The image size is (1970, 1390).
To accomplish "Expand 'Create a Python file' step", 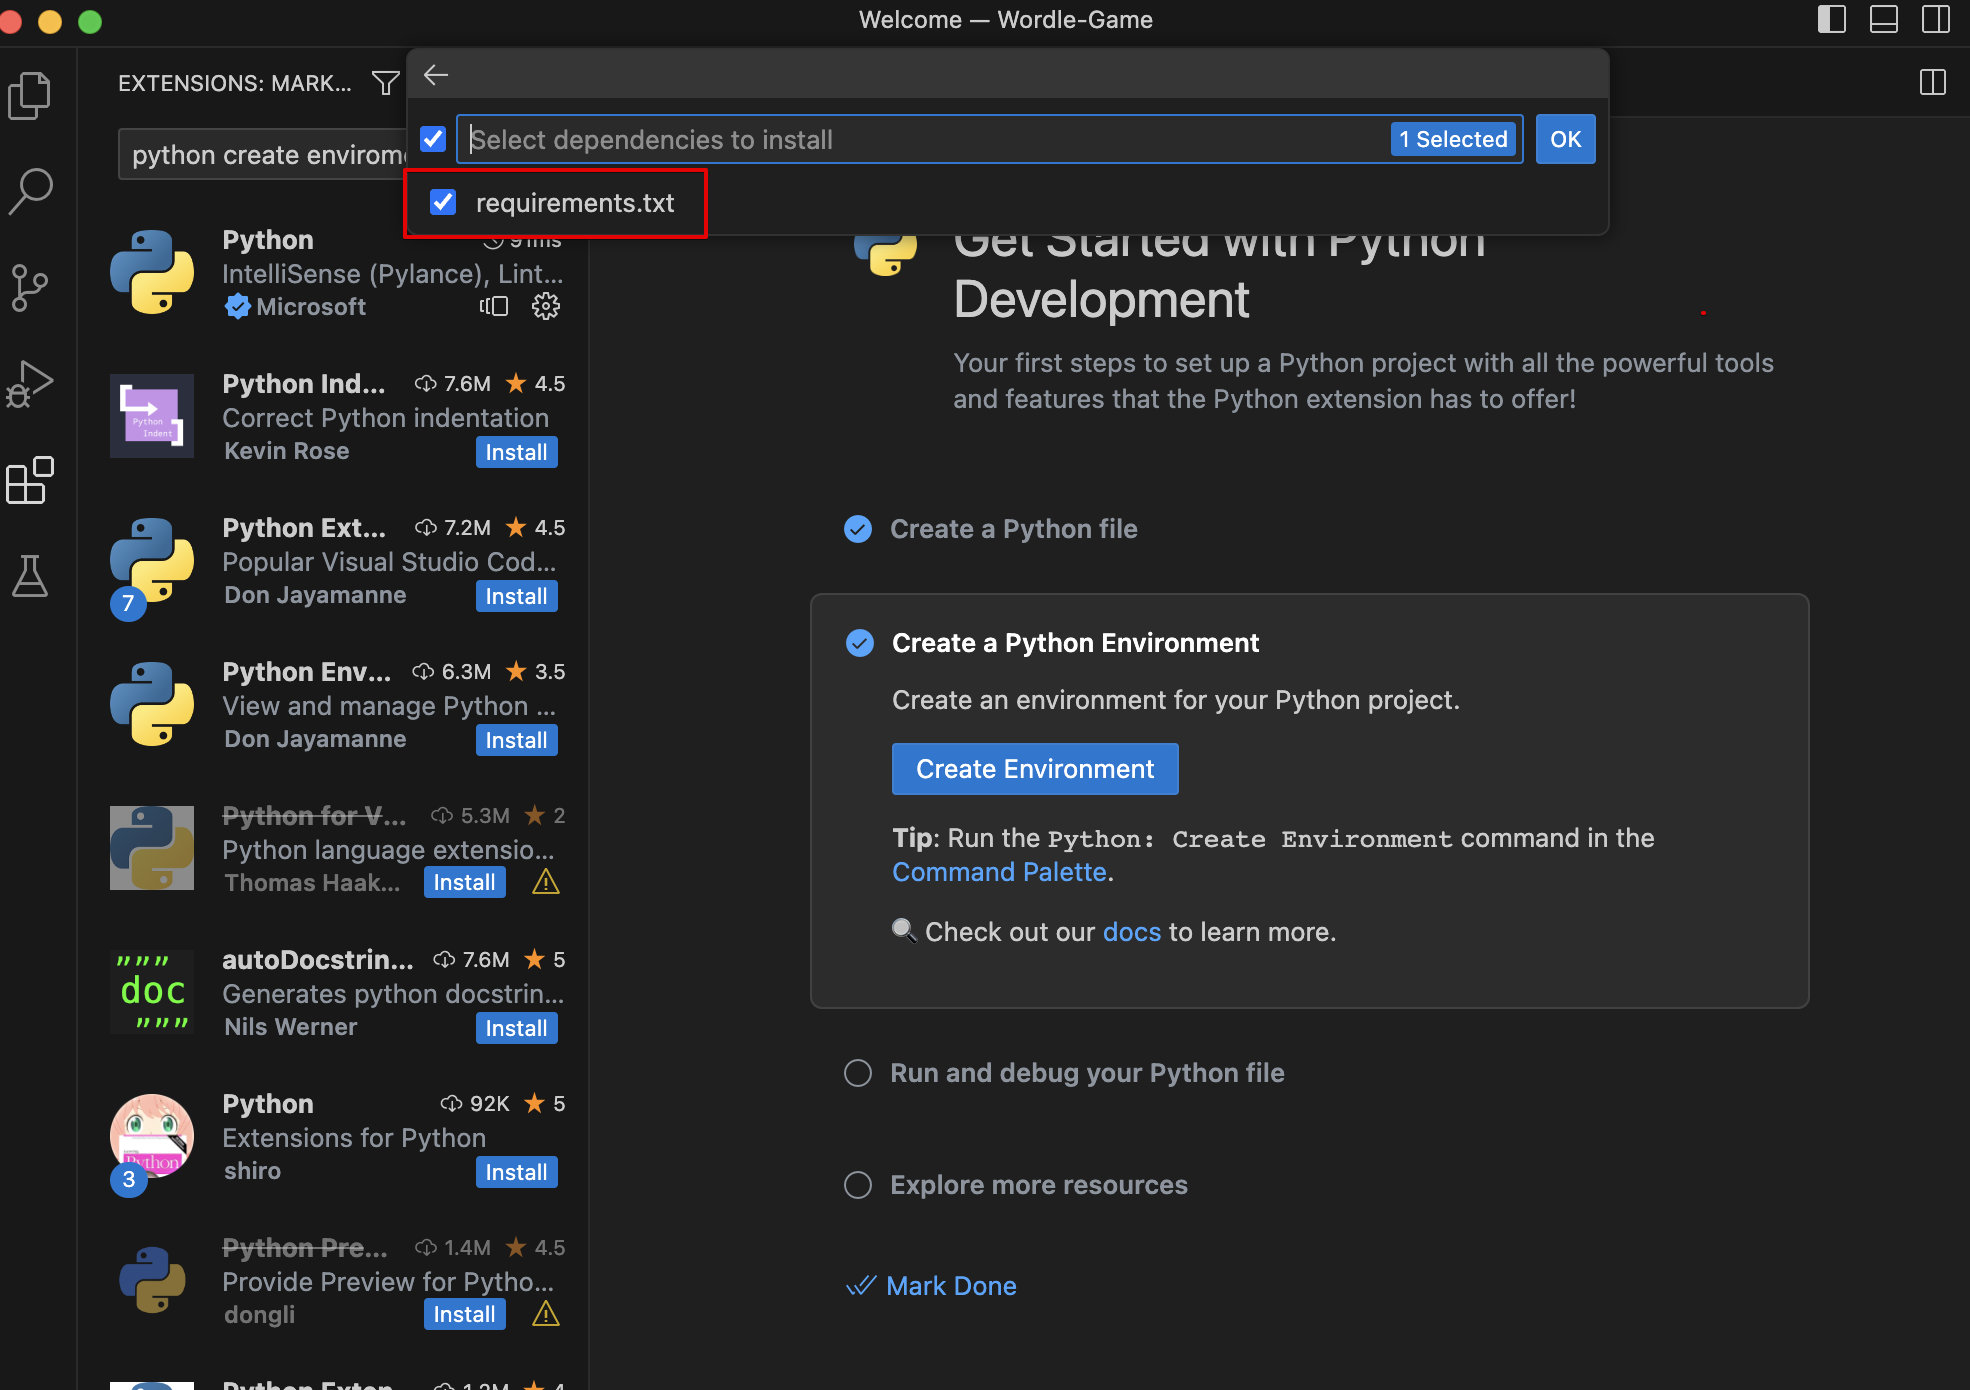I will pos(1014,529).
